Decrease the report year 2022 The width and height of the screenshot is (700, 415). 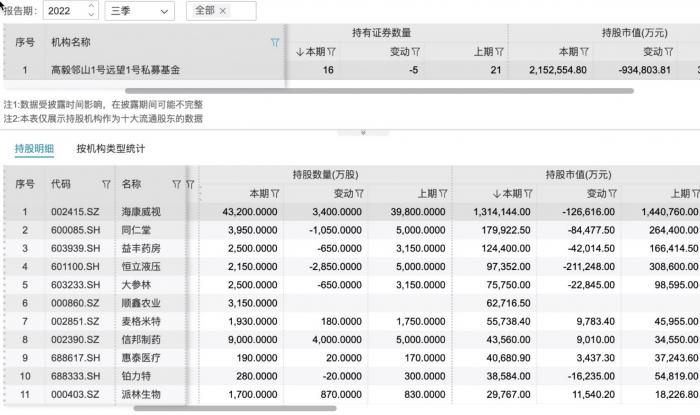click(x=91, y=15)
